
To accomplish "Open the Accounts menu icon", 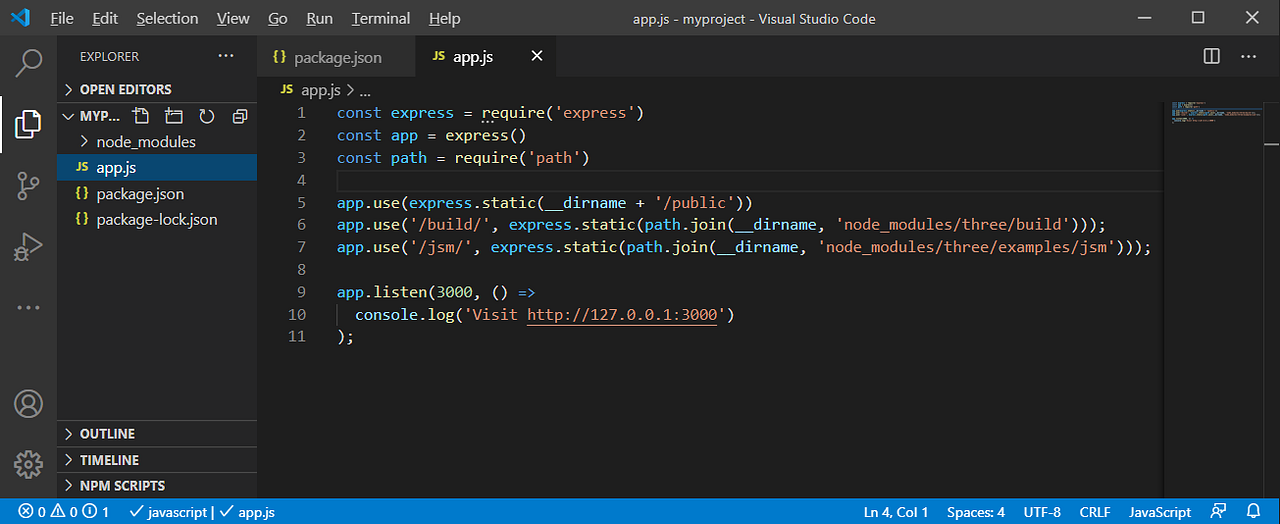I will coord(28,404).
